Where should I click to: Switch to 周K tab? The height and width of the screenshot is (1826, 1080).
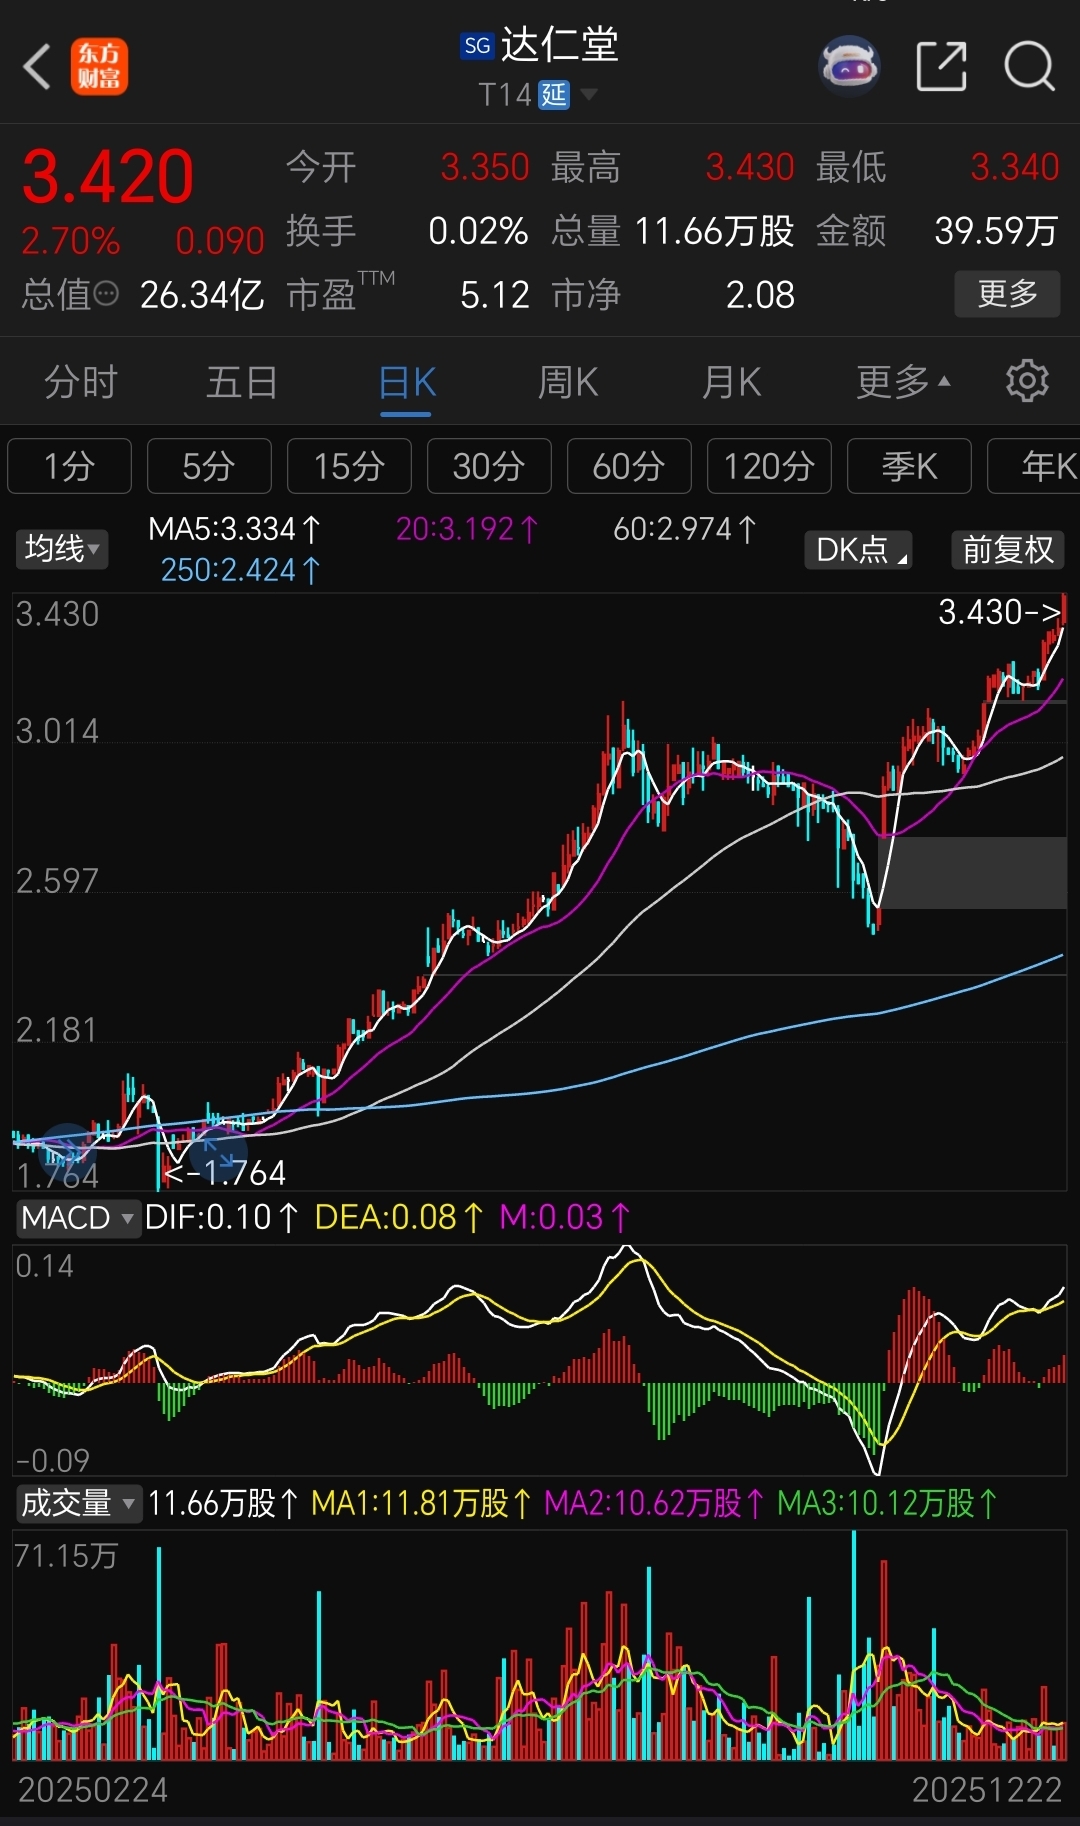tap(568, 382)
